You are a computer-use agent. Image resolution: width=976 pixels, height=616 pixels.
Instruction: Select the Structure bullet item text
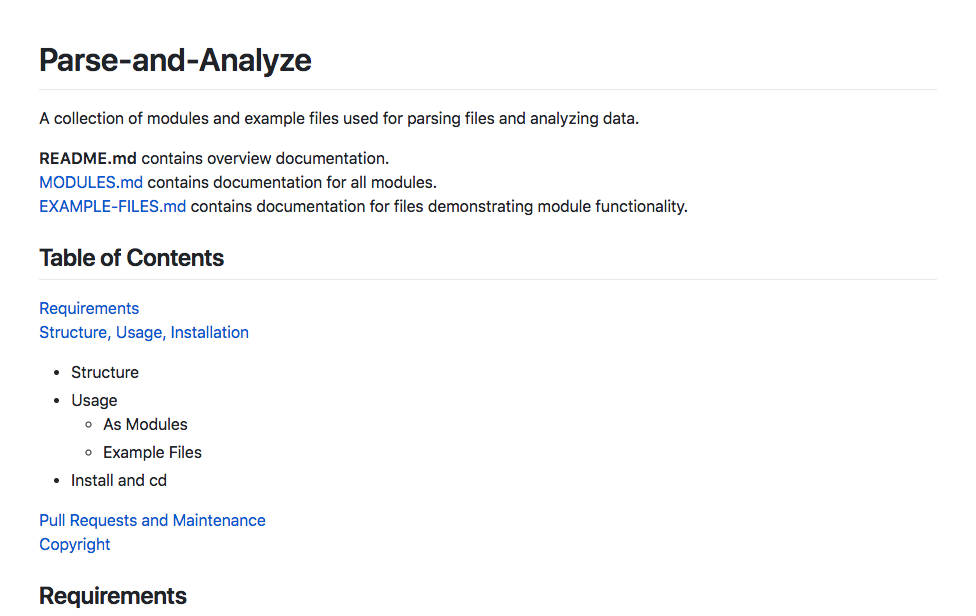pyautogui.click(x=105, y=372)
